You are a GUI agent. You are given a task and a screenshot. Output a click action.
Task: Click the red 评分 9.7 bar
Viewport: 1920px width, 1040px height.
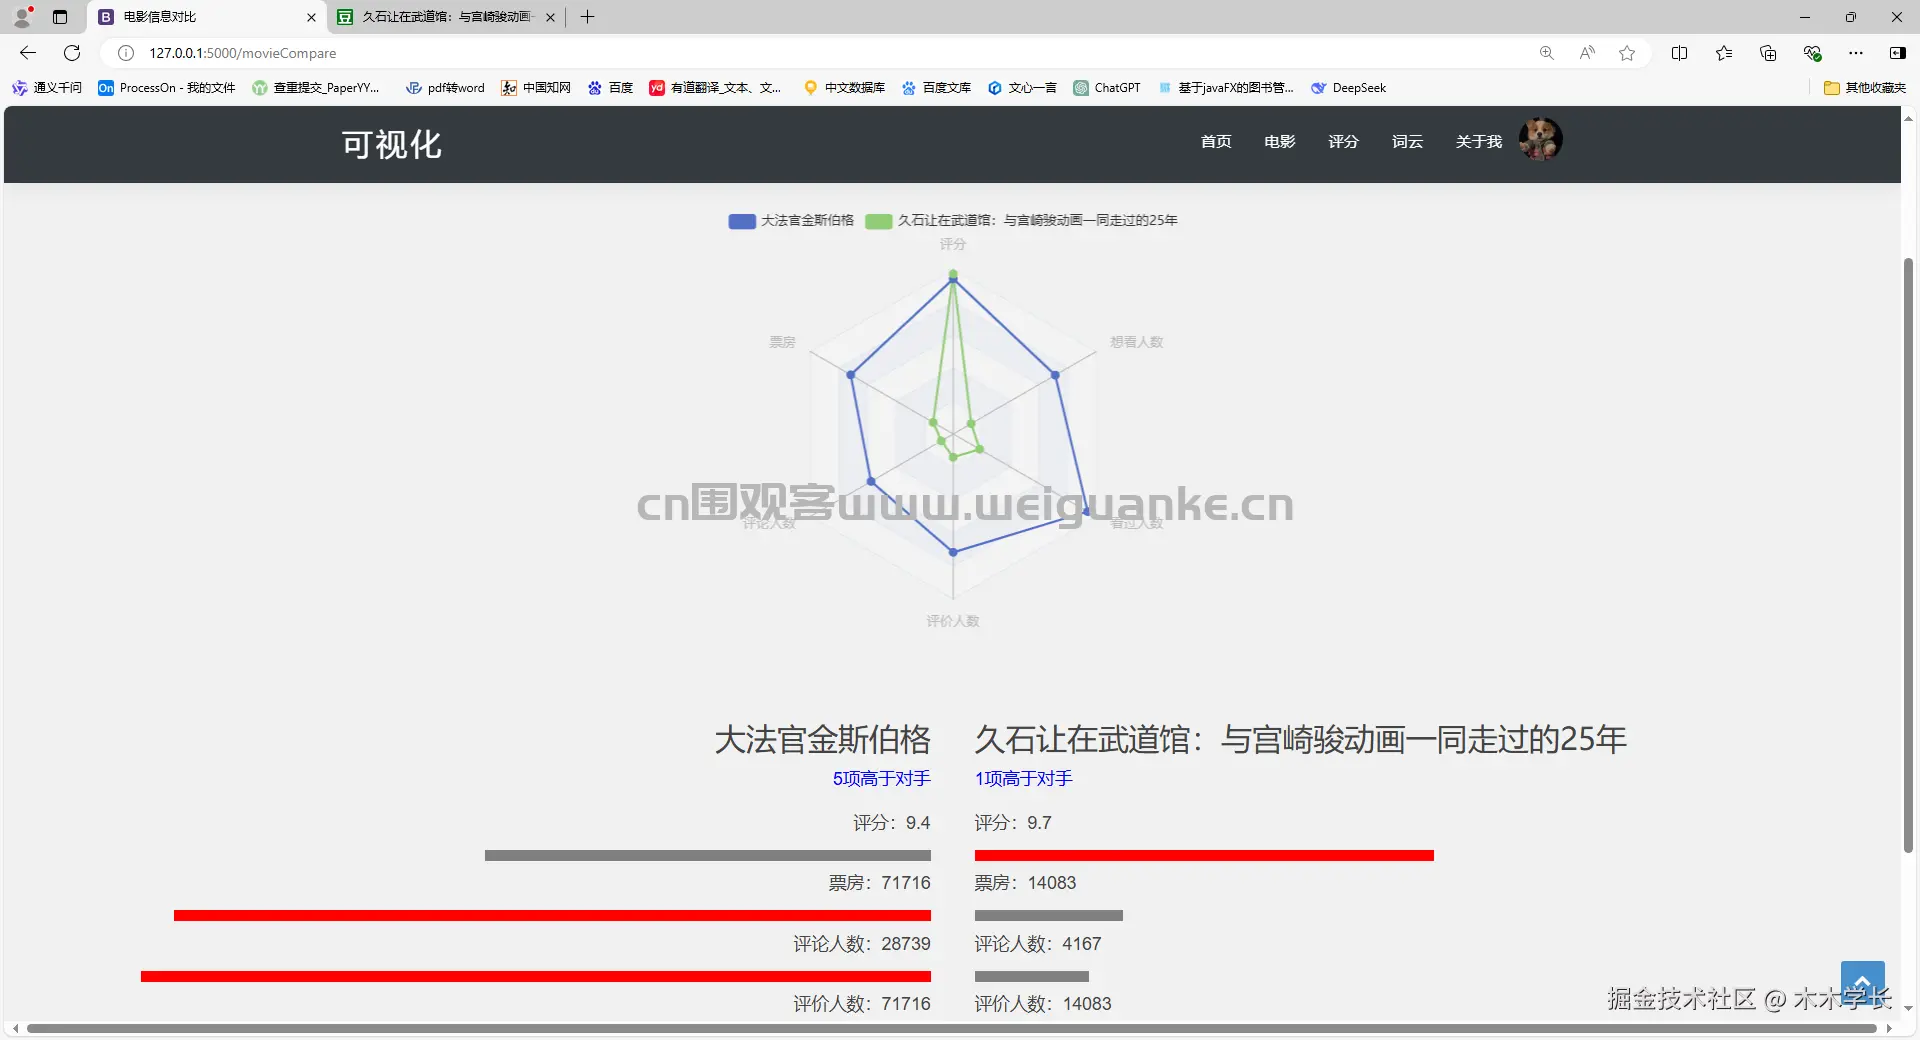point(1204,856)
